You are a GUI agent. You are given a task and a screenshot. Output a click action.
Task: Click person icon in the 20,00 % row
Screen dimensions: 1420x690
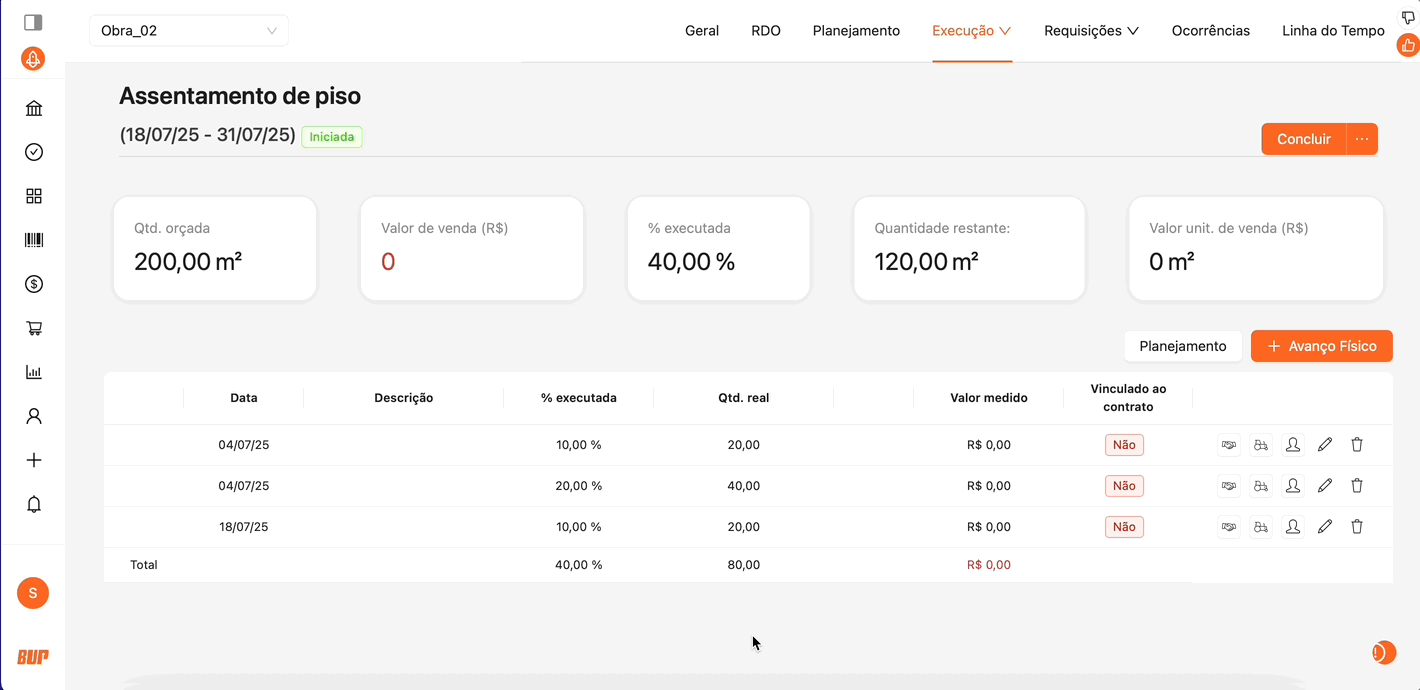[1293, 486]
